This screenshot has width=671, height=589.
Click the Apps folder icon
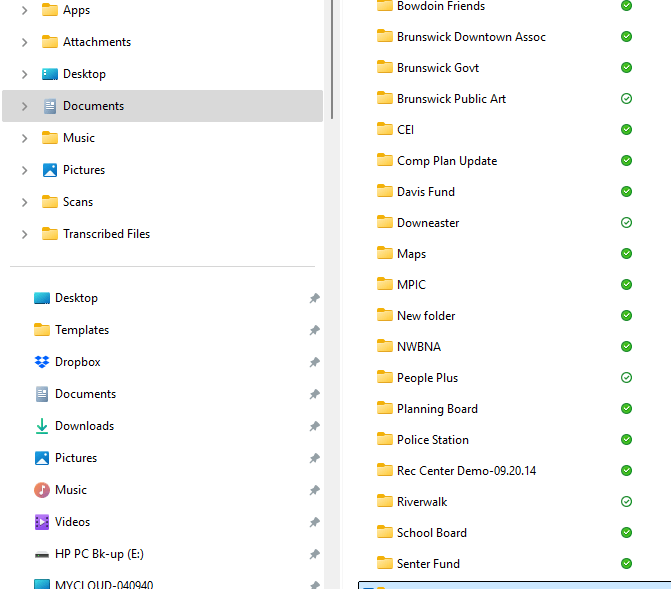(x=50, y=10)
